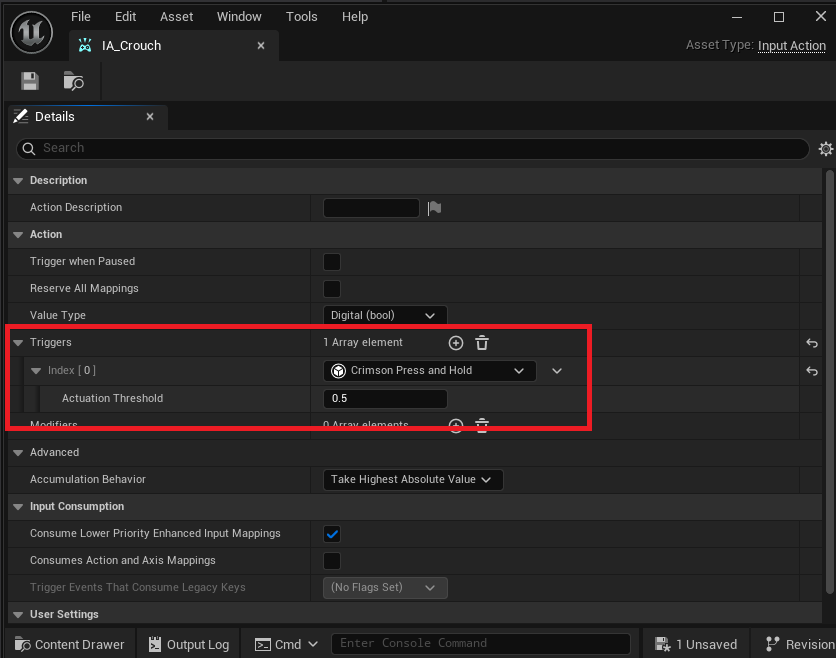Open the Window menu

click(239, 17)
